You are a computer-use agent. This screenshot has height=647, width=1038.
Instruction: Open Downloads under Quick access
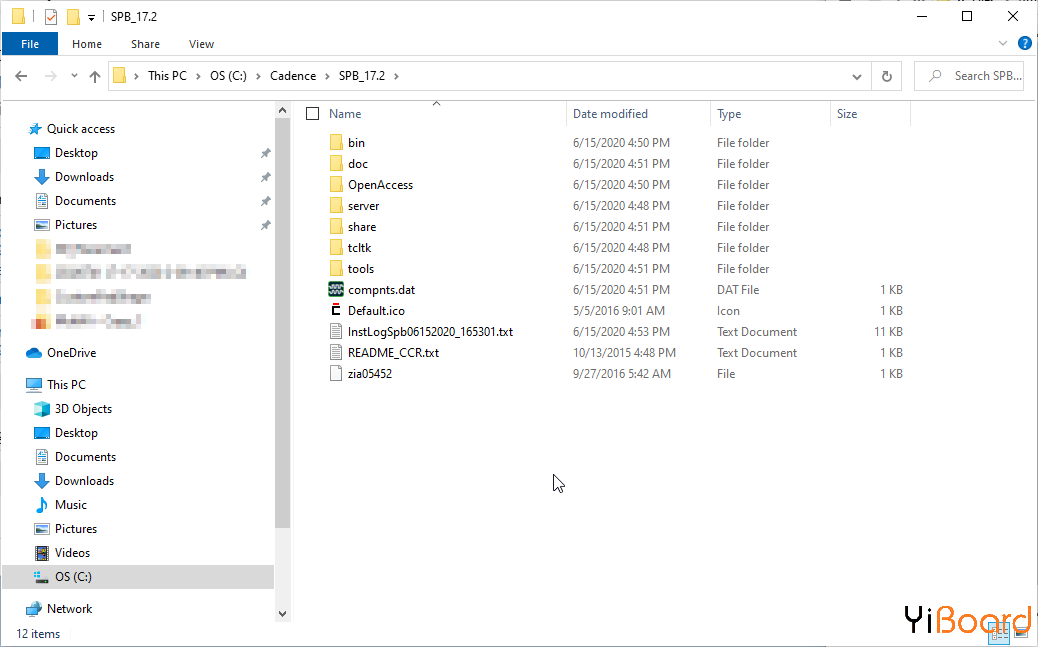point(74,177)
